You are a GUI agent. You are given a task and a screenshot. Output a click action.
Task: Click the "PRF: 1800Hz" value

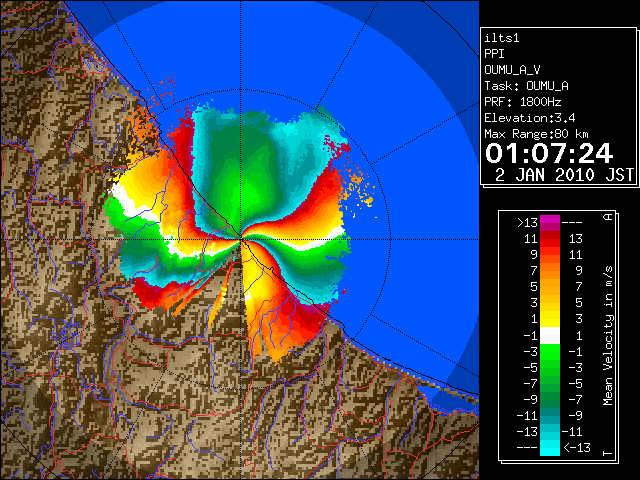(523, 102)
